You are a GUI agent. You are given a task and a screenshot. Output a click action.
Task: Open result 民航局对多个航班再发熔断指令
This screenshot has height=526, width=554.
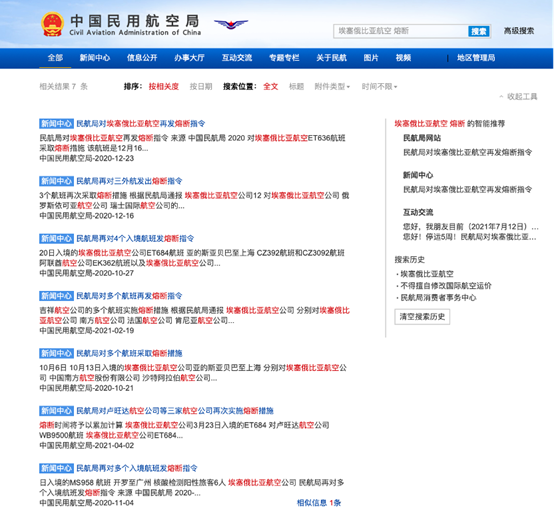pyautogui.click(x=129, y=296)
